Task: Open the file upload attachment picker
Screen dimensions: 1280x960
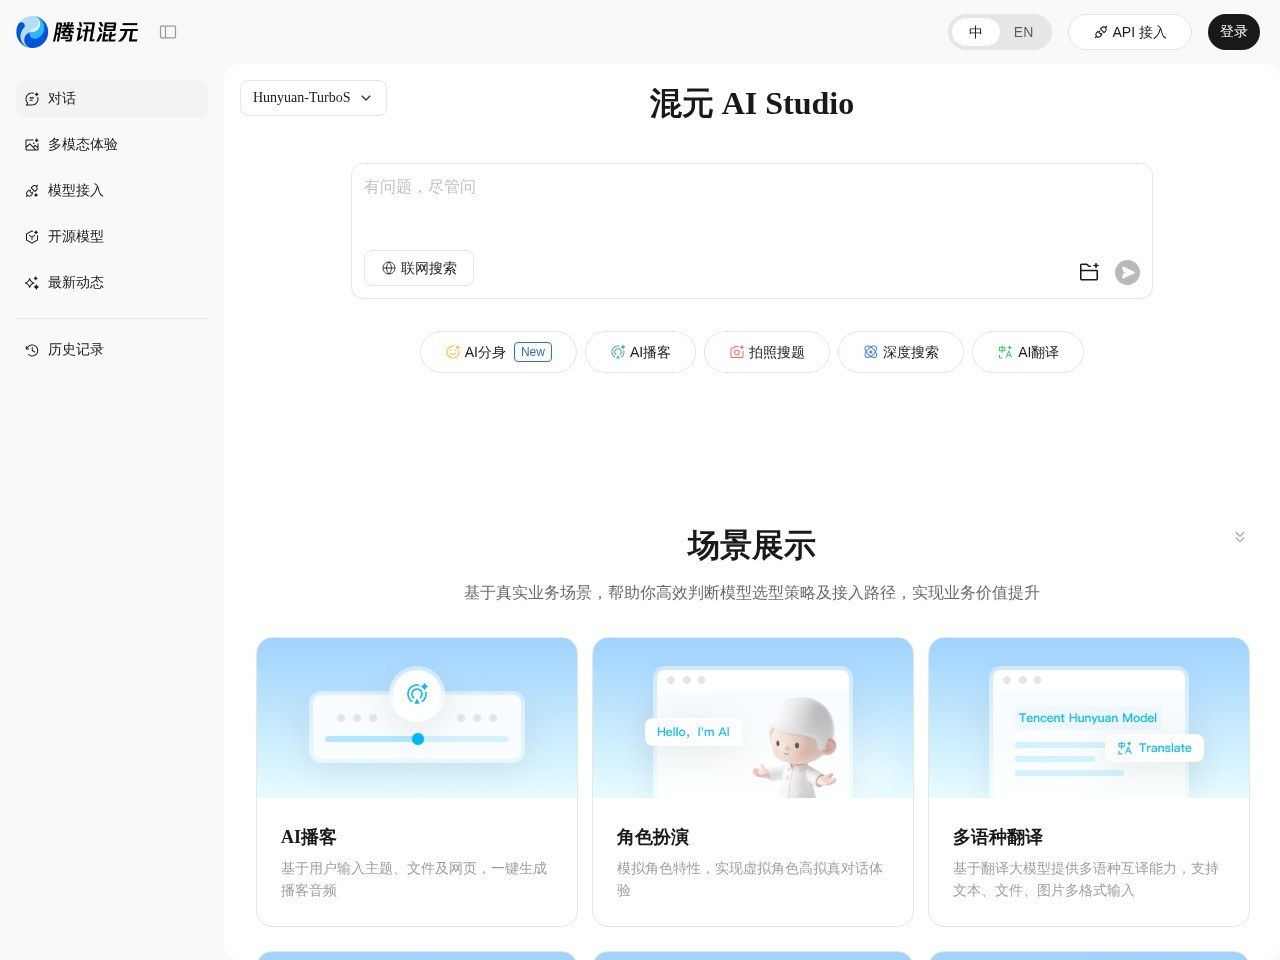Action: click(1089, 271)
